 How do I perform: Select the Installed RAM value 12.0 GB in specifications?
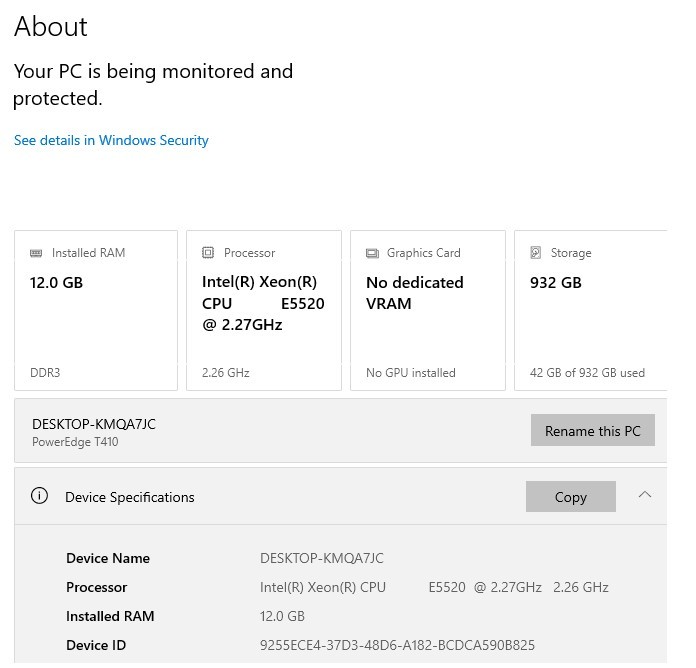pos(282,617)
